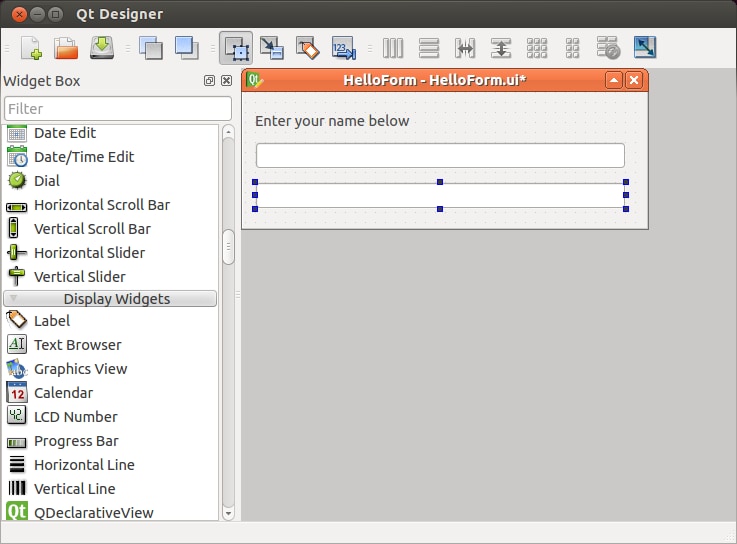Pick the Vertical Slider widget
Viewport: 737px width, 544px height.
click(x=110, y=277)
